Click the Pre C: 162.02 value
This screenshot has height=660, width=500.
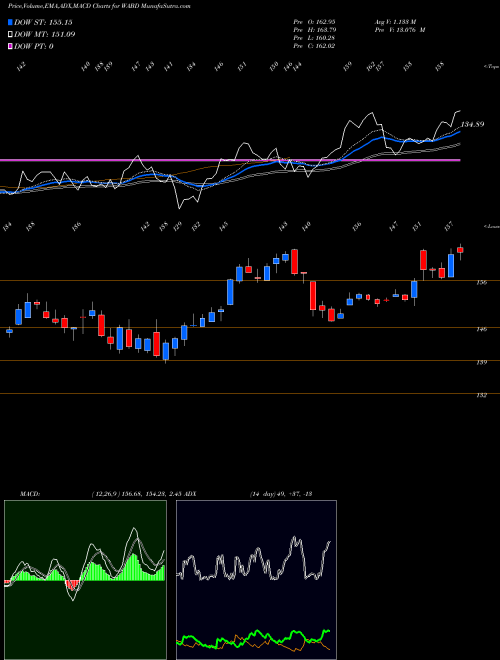coord(314,46)
